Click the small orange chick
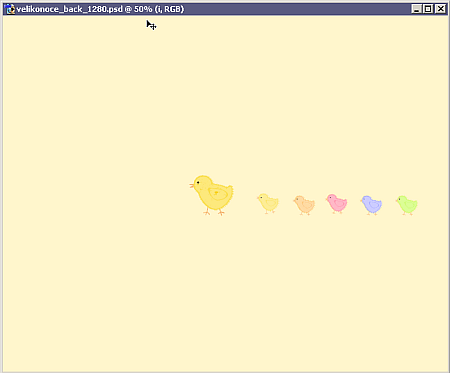Viewport: 450px width, 373px height. [x=304, y=205]
